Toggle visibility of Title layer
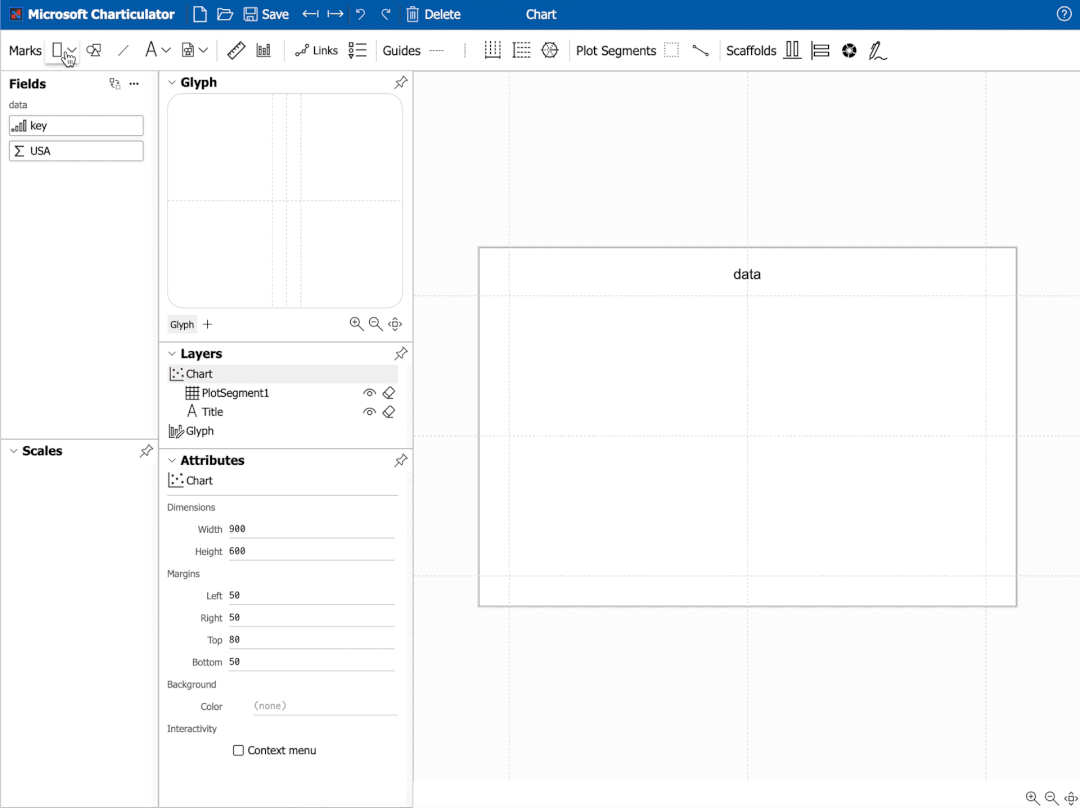 (369, 412)
